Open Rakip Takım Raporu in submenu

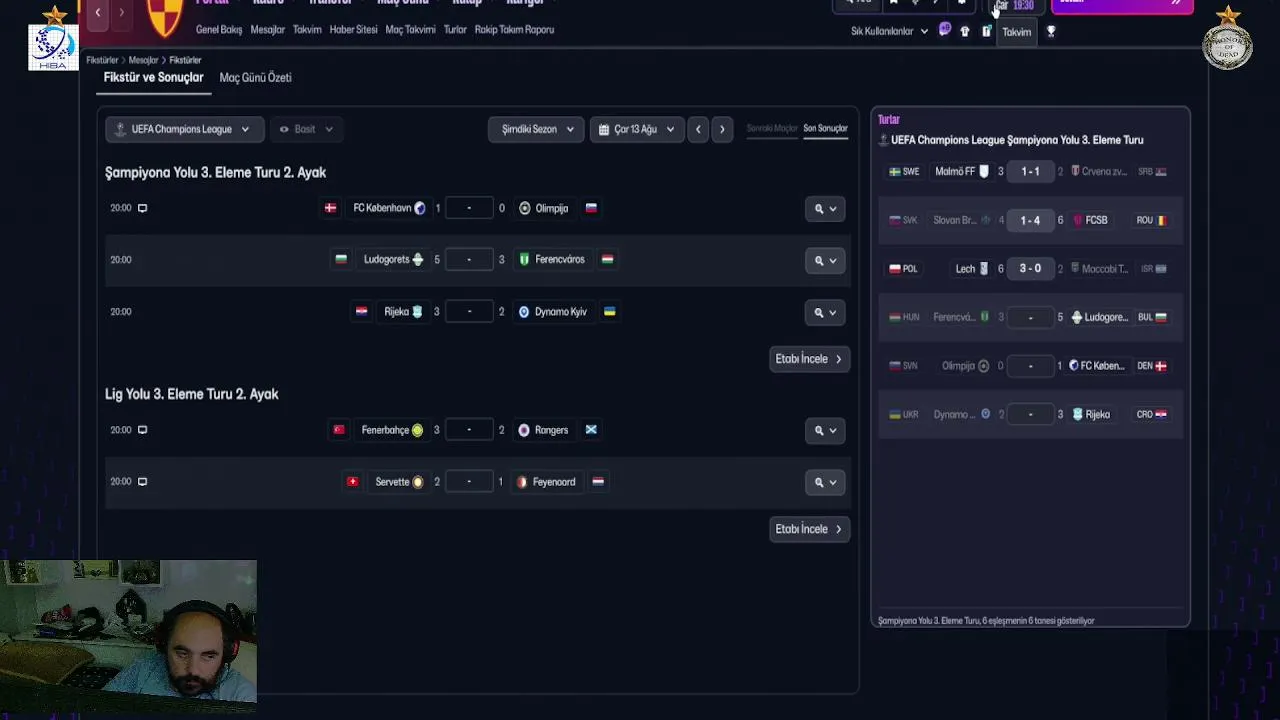click(x=514, y=30)
